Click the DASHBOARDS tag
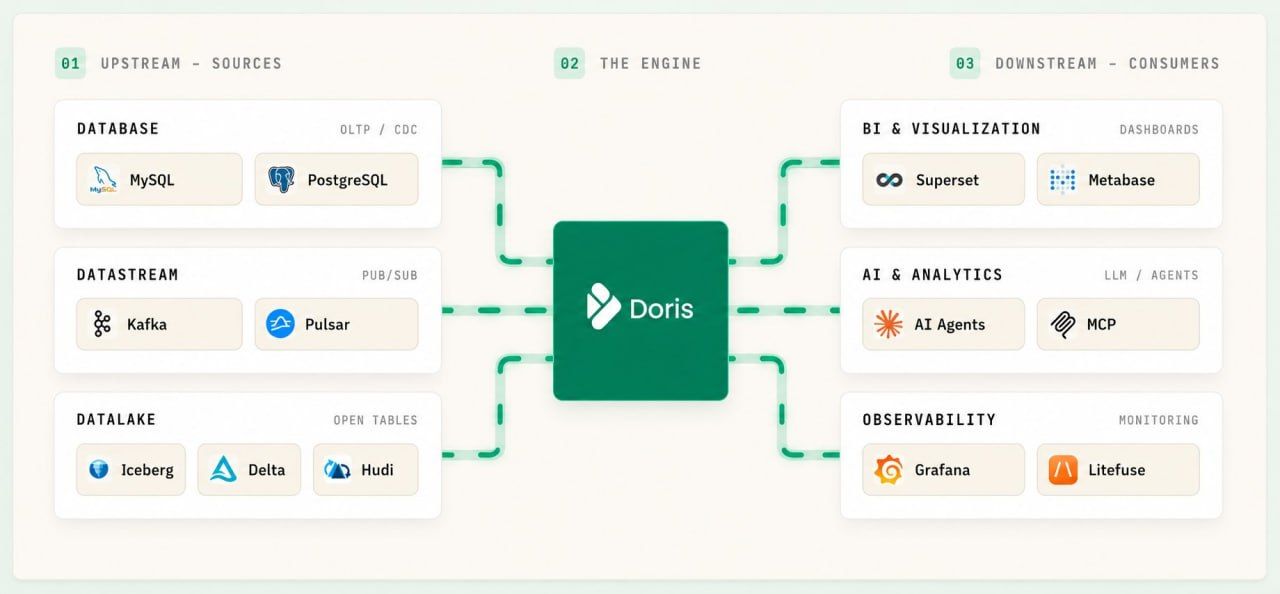This screenshot has width=1280, height=594. click(x=1159, y=129)
